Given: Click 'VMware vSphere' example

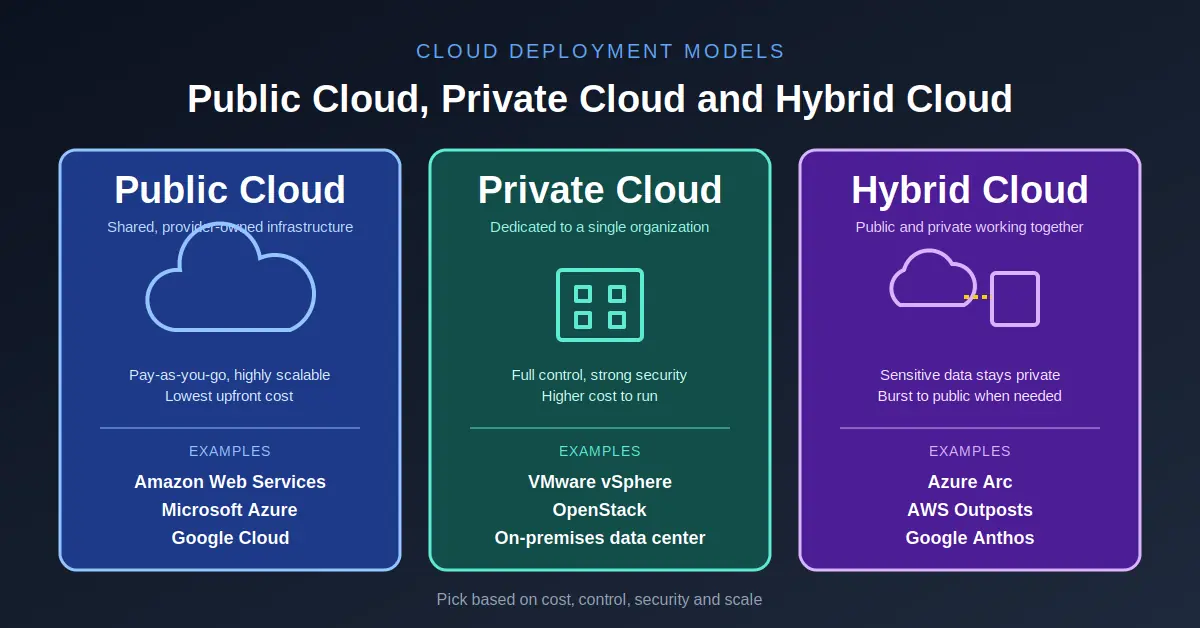Looking at the screenshot, I should [x=600, y=482].
